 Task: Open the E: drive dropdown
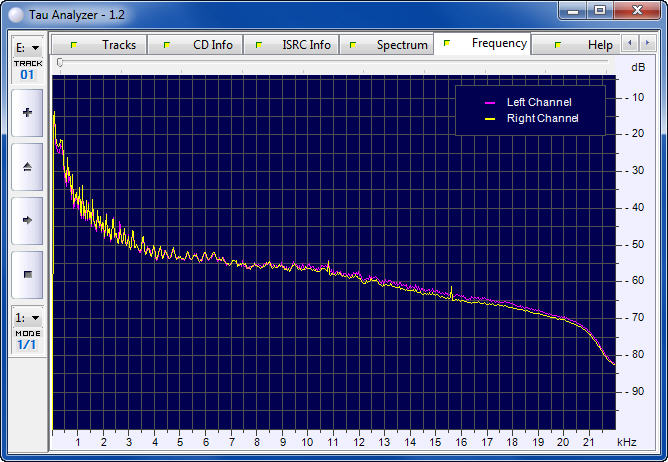[28, 48]
